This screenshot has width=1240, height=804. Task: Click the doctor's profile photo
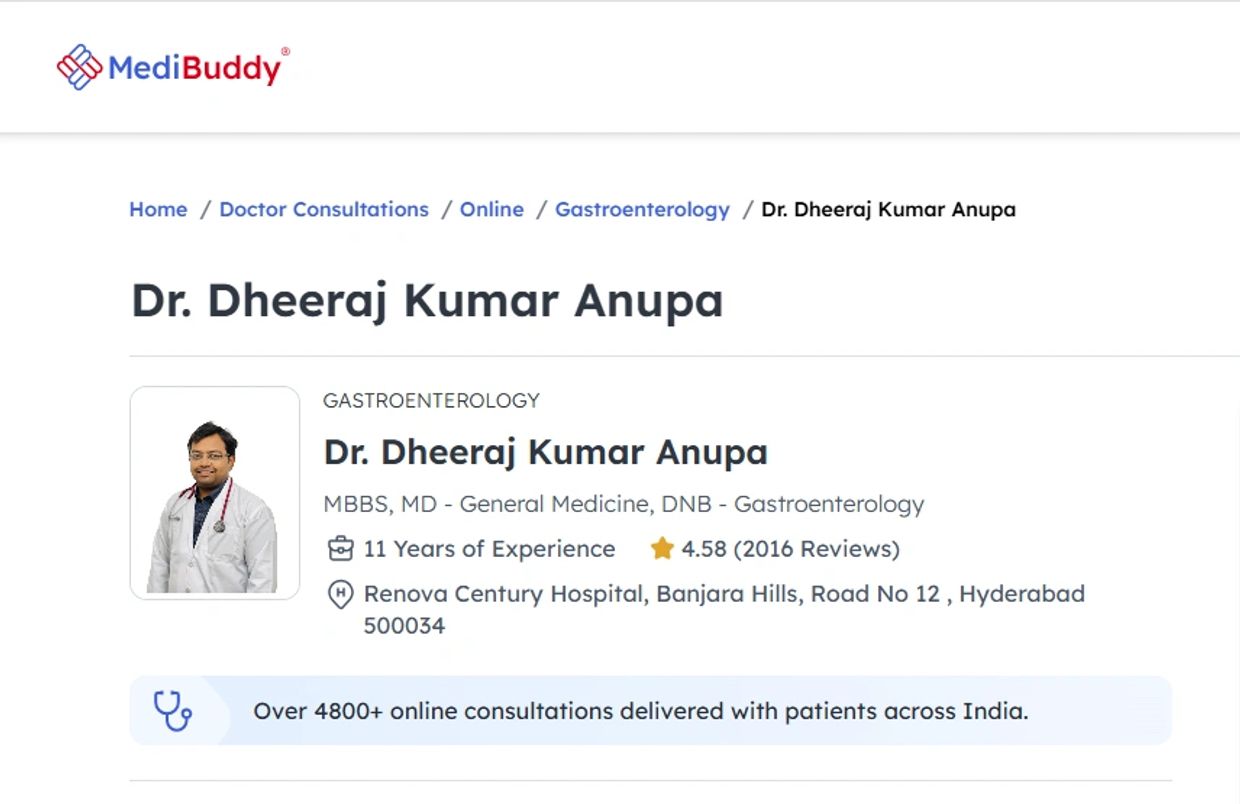(215, 493)
